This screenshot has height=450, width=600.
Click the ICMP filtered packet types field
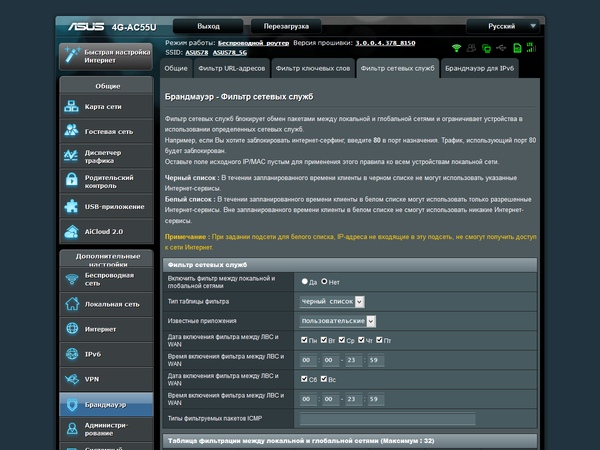pos(388,419)
